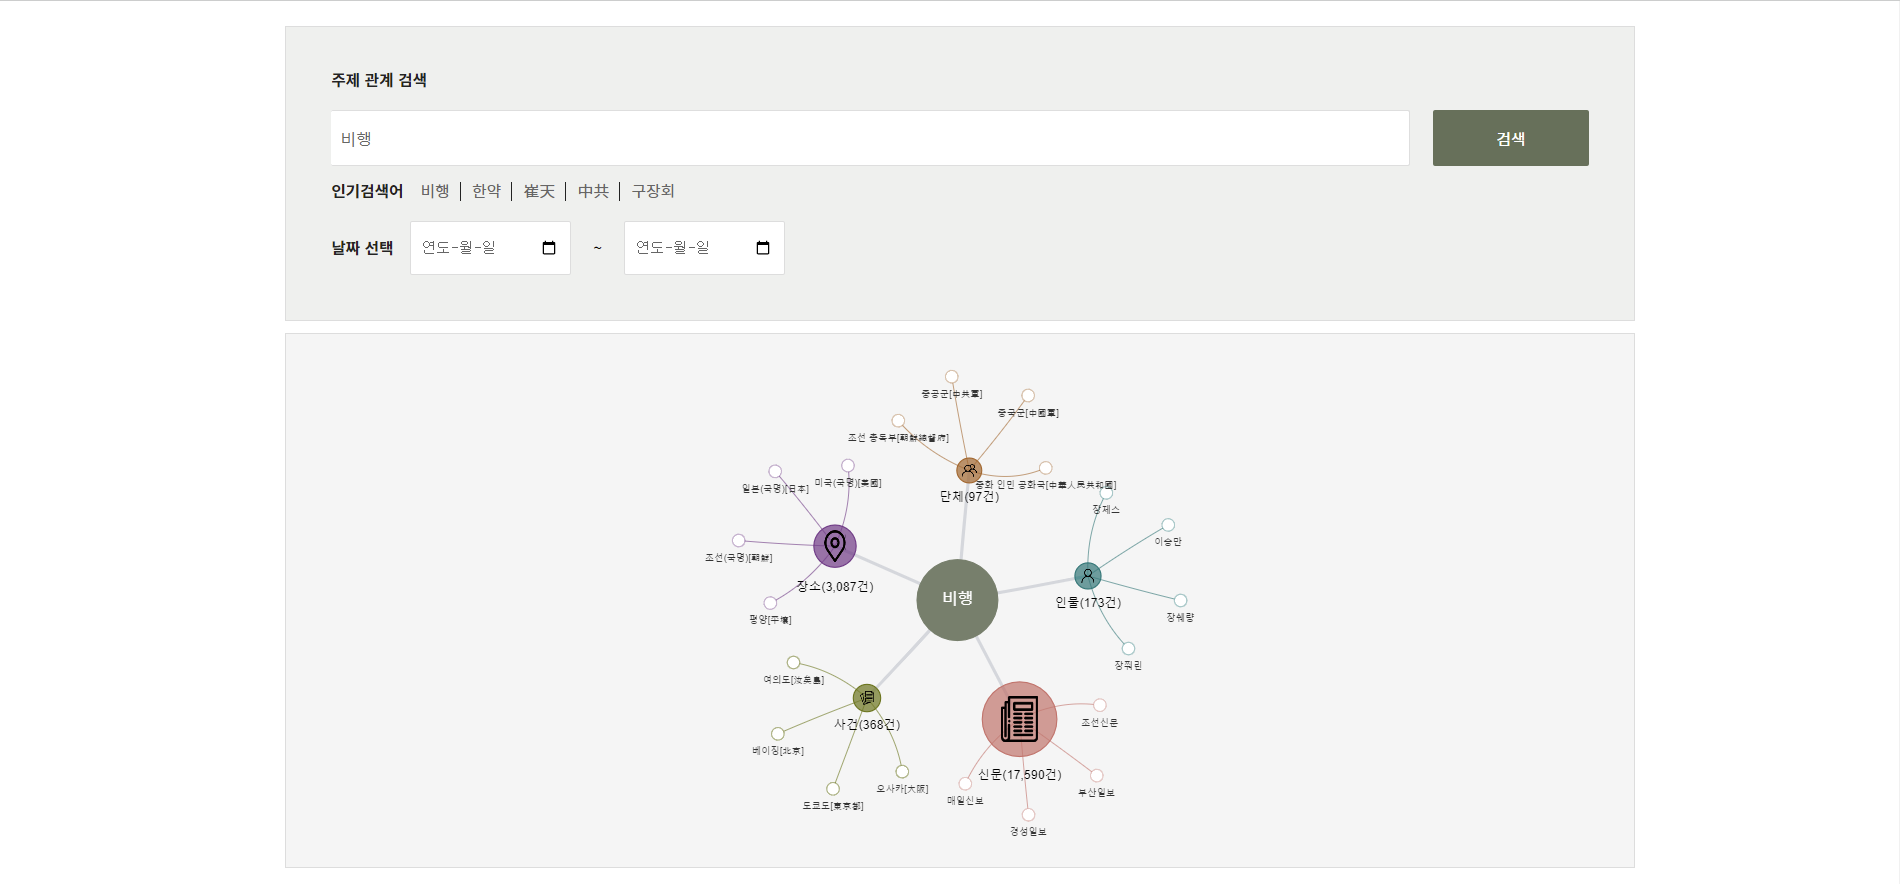Select popular keyword 구장회
The image size is (1900, 884).
click(x=653, y=191)
